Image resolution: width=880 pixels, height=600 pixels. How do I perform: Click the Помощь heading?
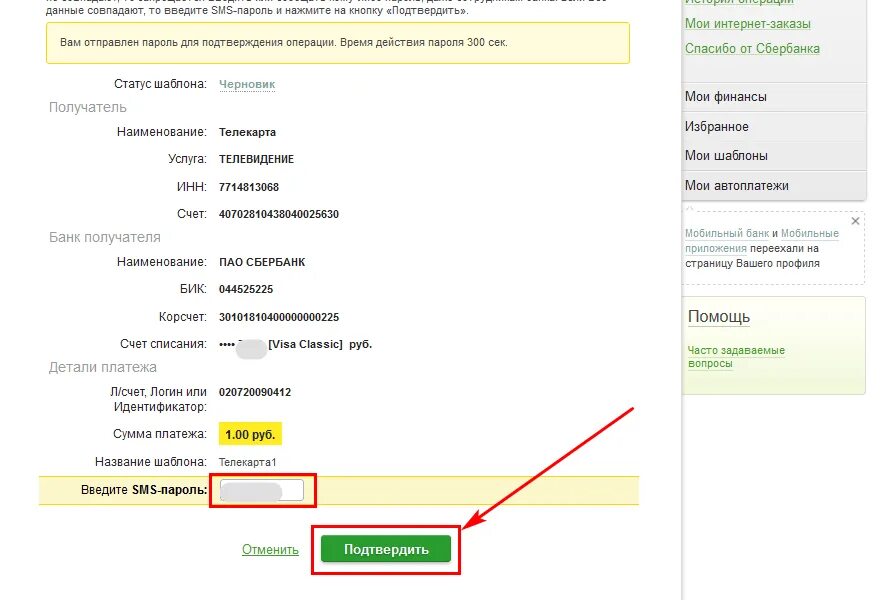(719, 317)
